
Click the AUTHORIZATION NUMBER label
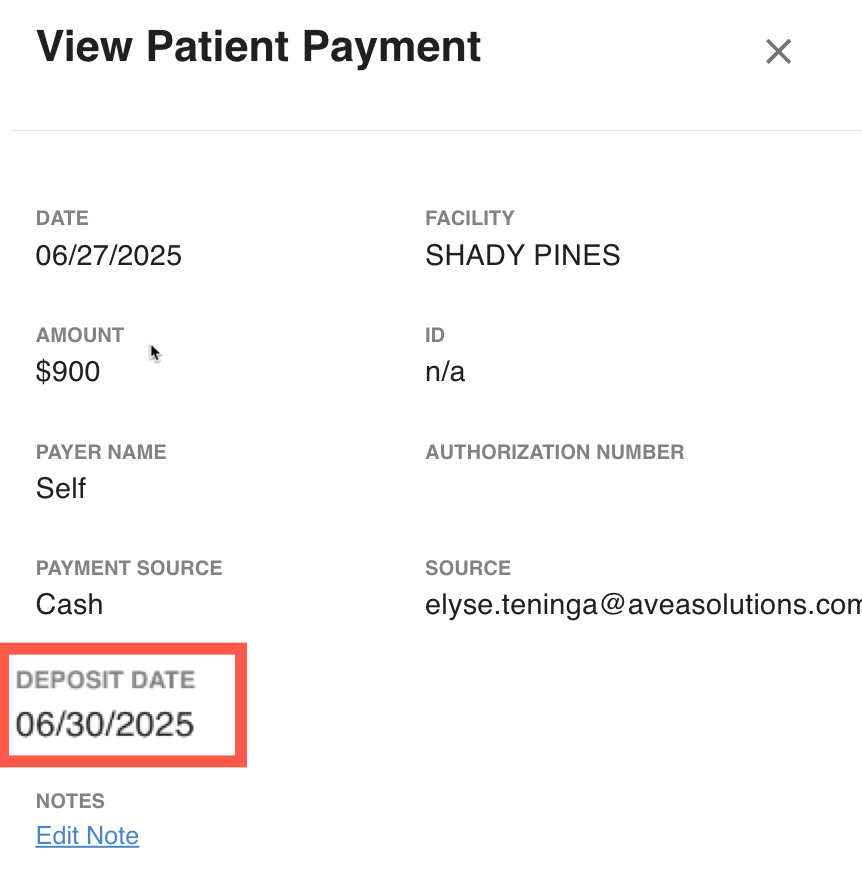(x=554, y=452)
